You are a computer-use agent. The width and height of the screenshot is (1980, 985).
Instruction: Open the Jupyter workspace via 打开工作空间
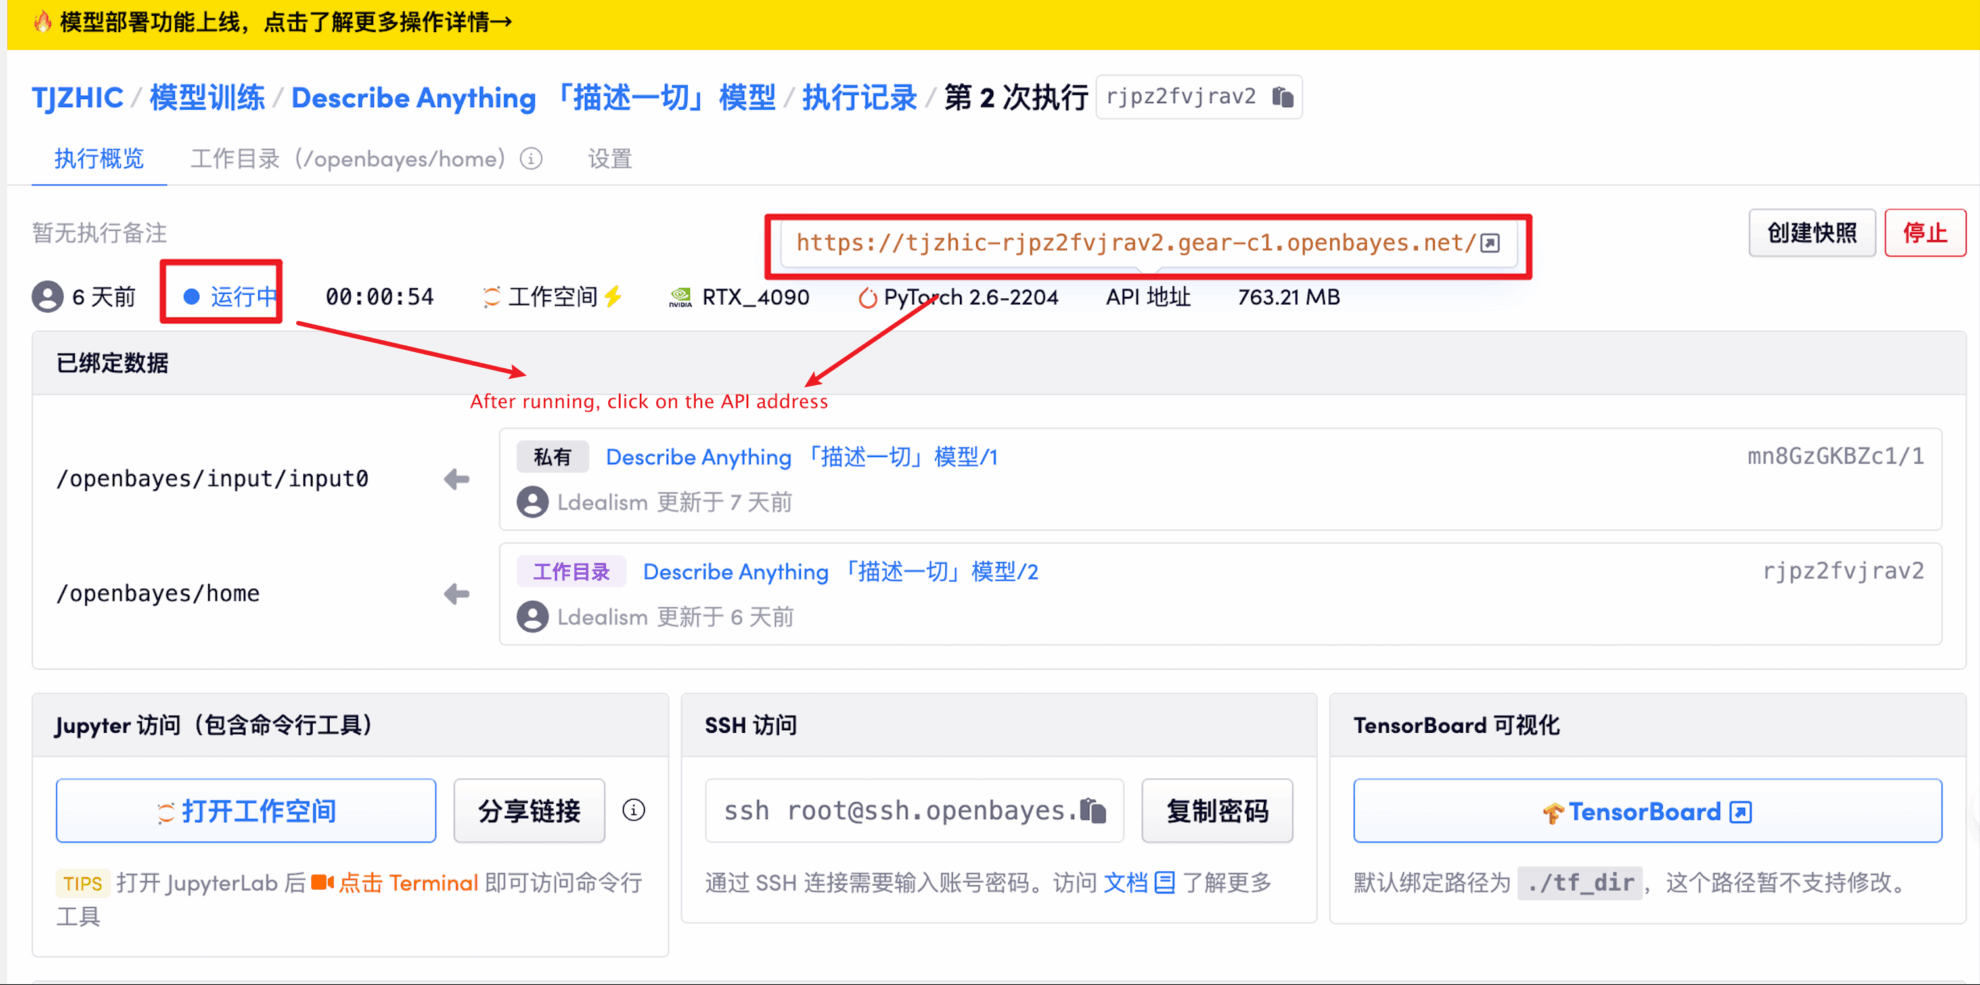coord(246,811)
